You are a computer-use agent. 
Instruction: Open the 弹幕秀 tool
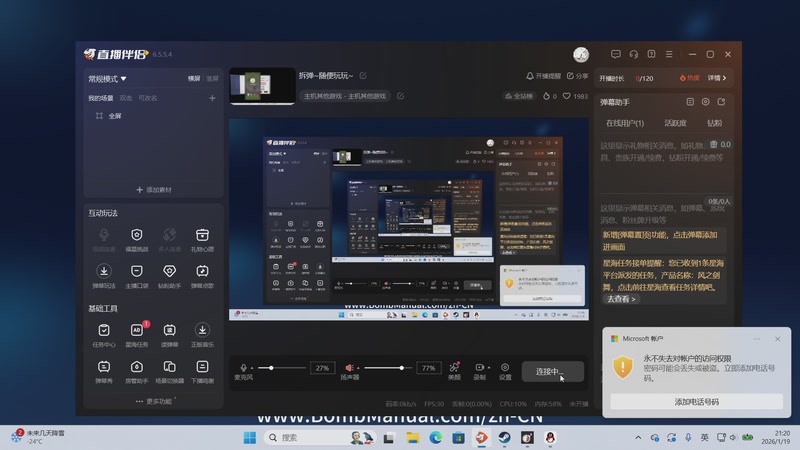pos(104,371)
